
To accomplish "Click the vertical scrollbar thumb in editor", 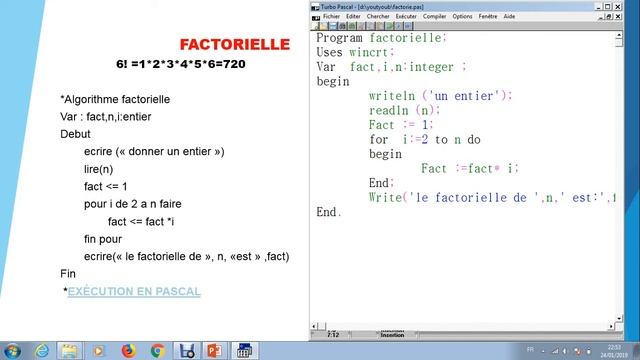I will [x=619, y=43].
